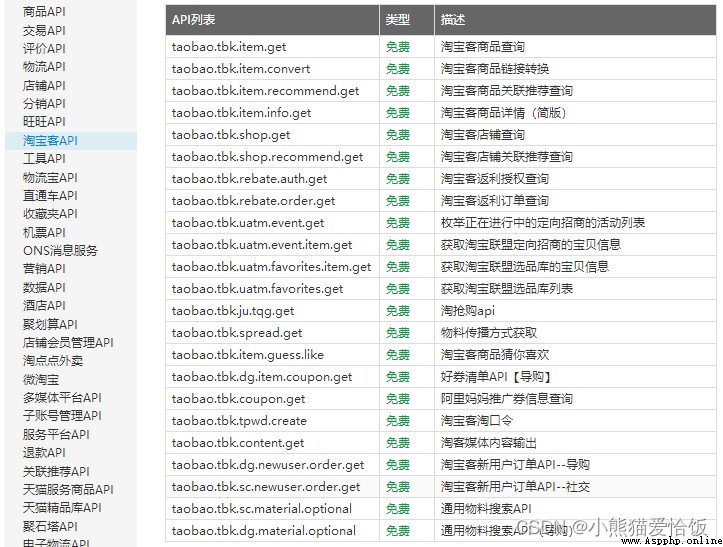Open taobao.tbk.shop.get API
The image size is (723, 547).
(231, 135)
